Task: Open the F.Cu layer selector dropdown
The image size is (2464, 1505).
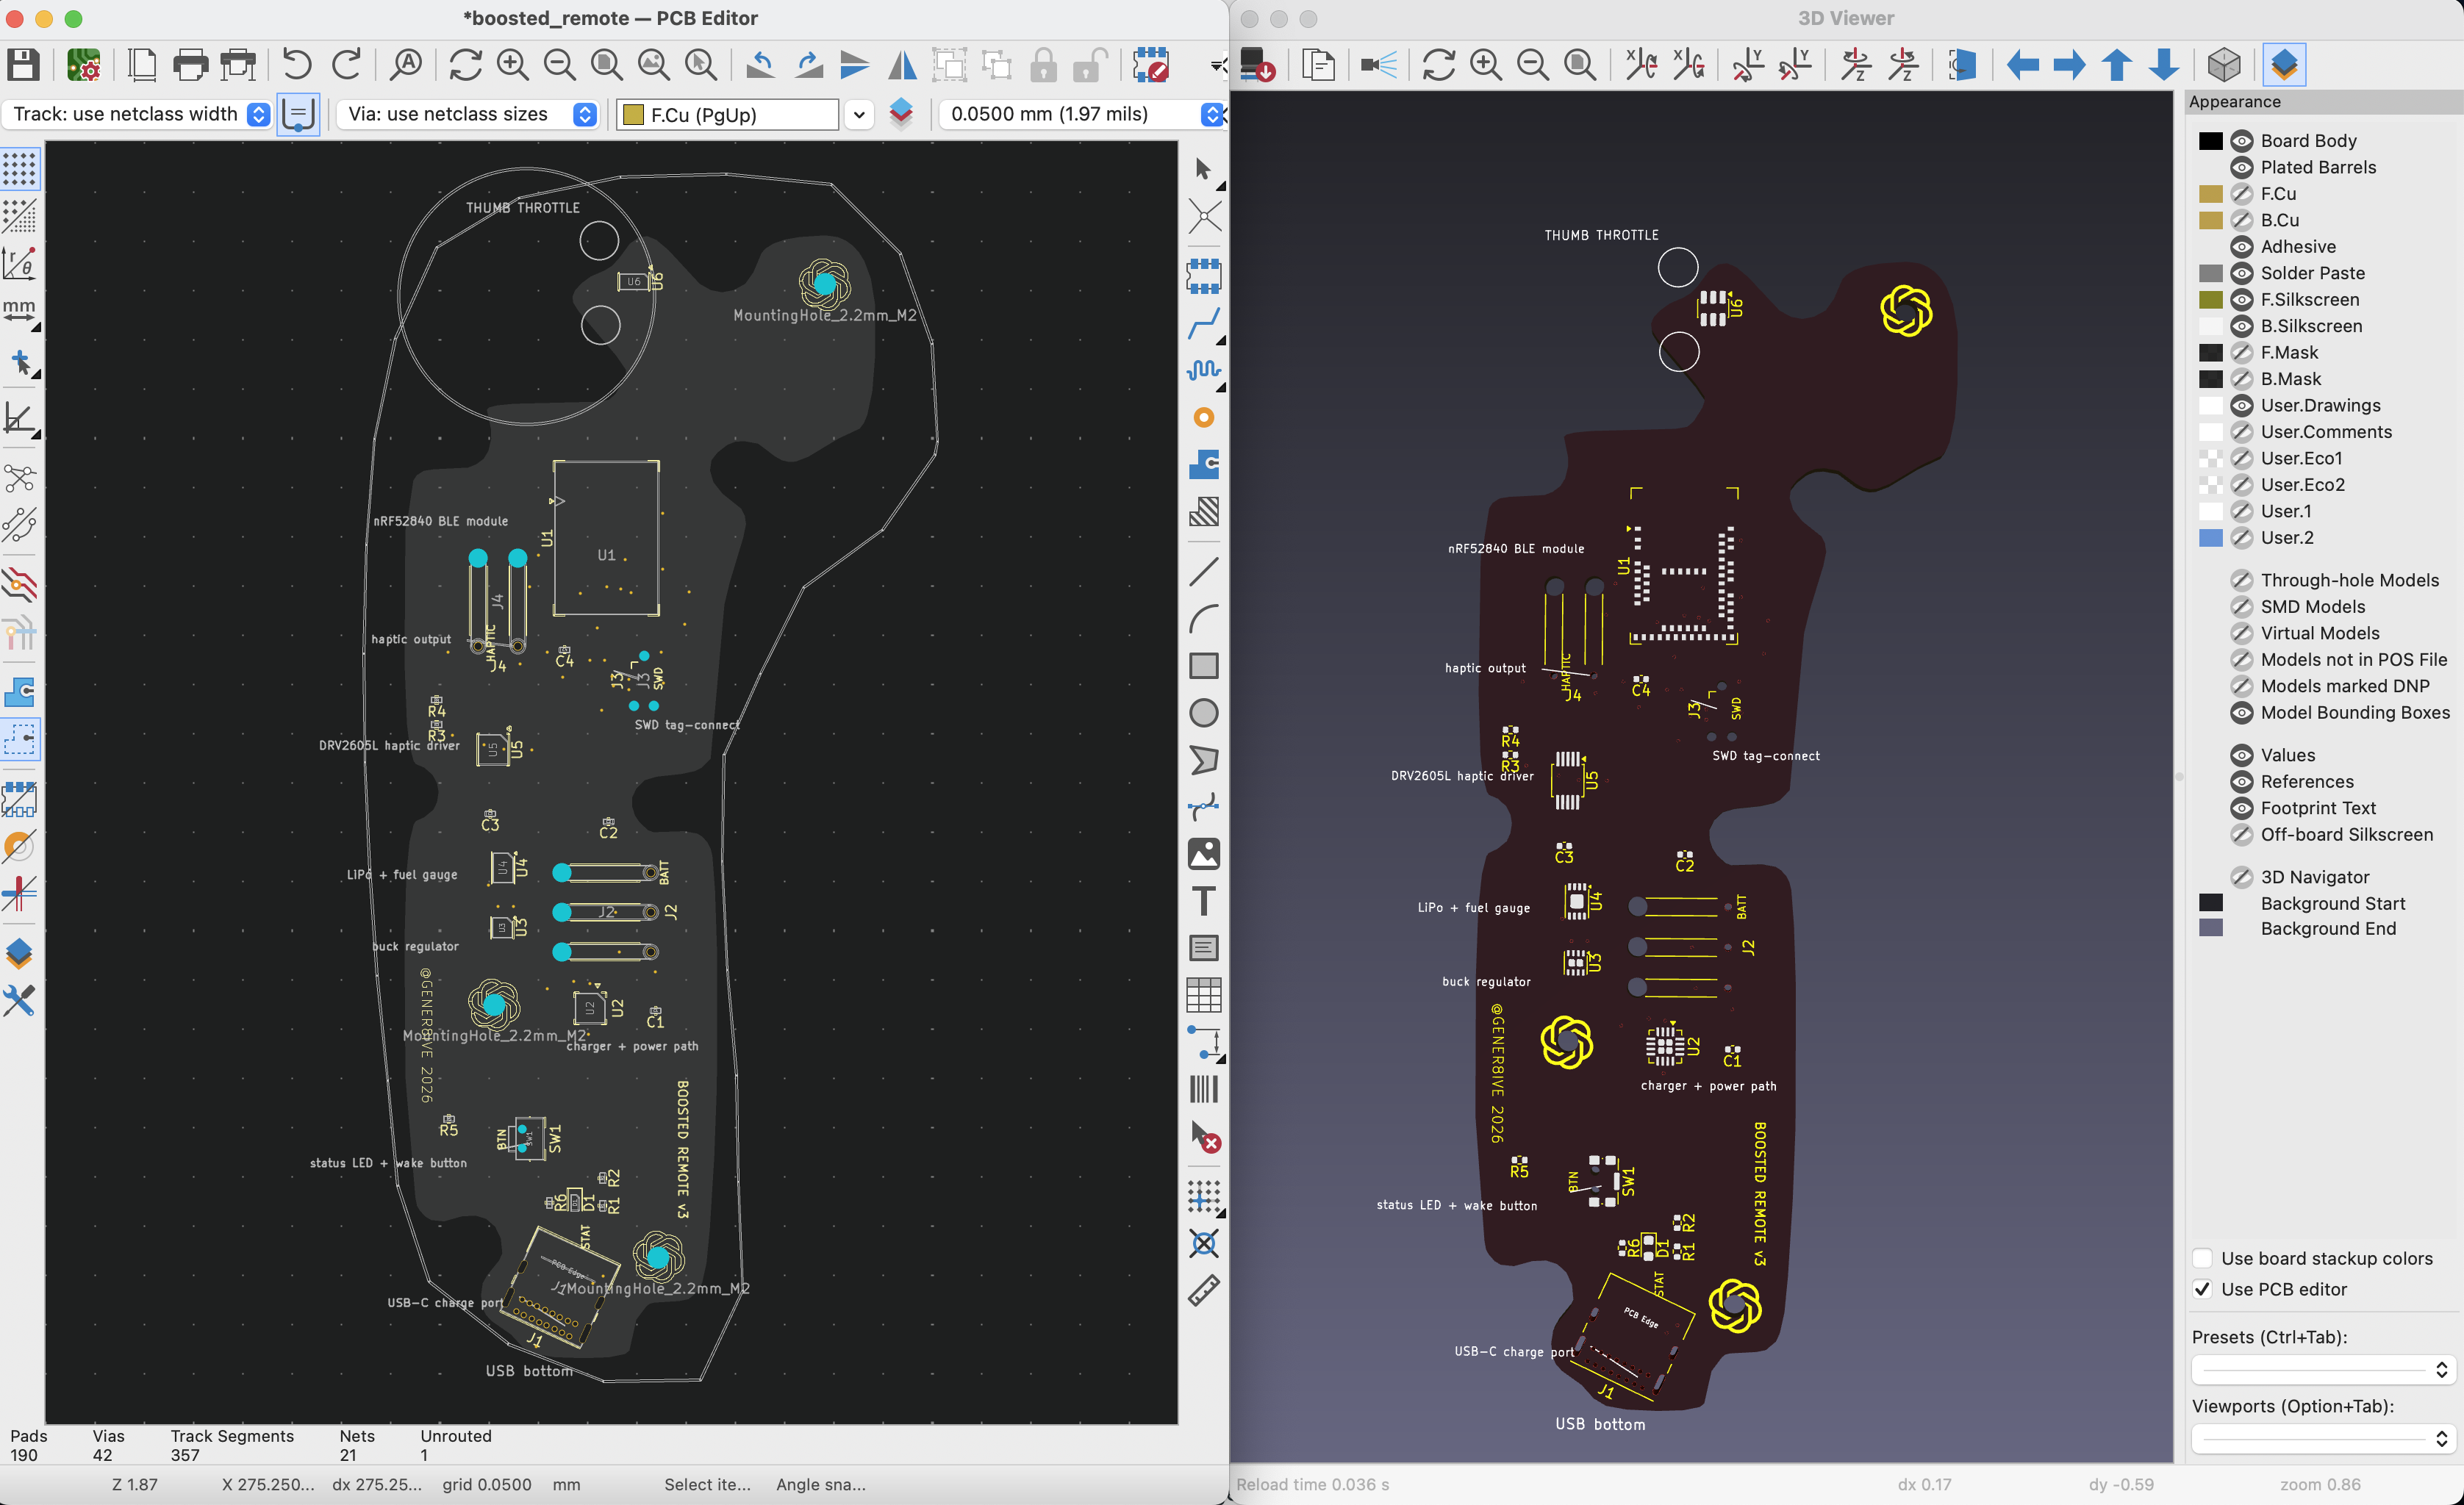Action: coord(858,114)
